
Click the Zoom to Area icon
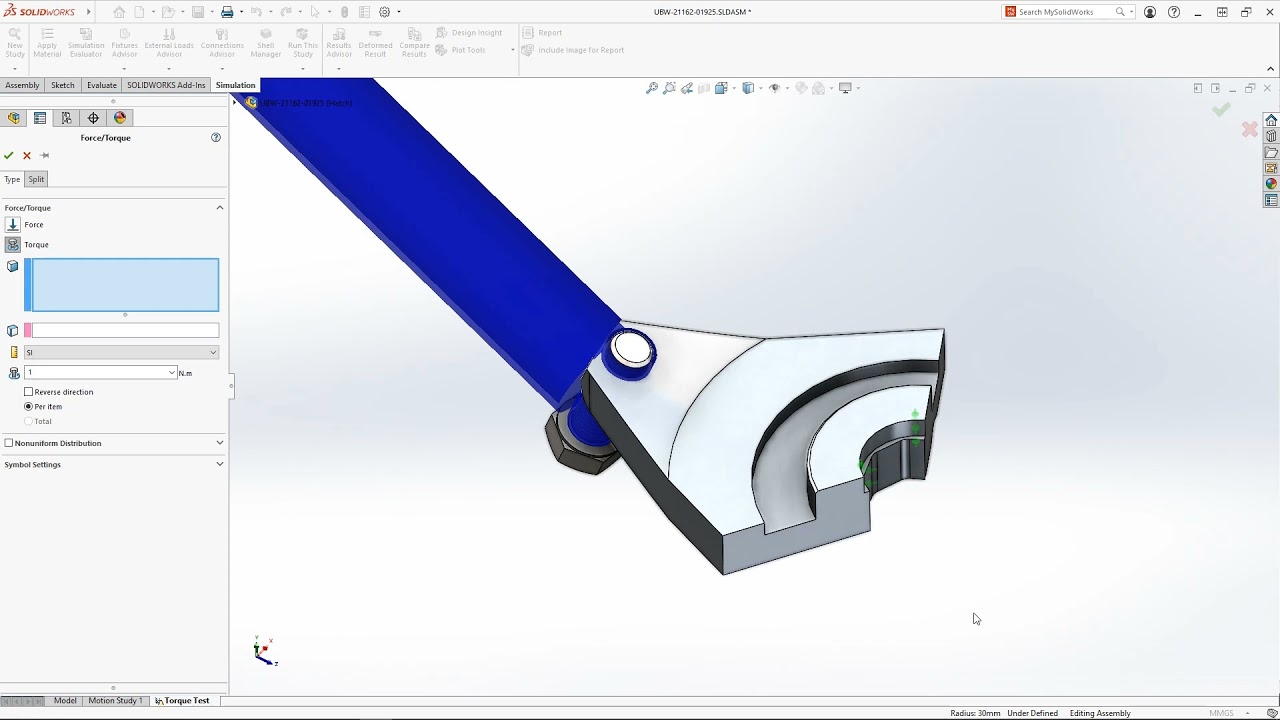coord(669,88)
